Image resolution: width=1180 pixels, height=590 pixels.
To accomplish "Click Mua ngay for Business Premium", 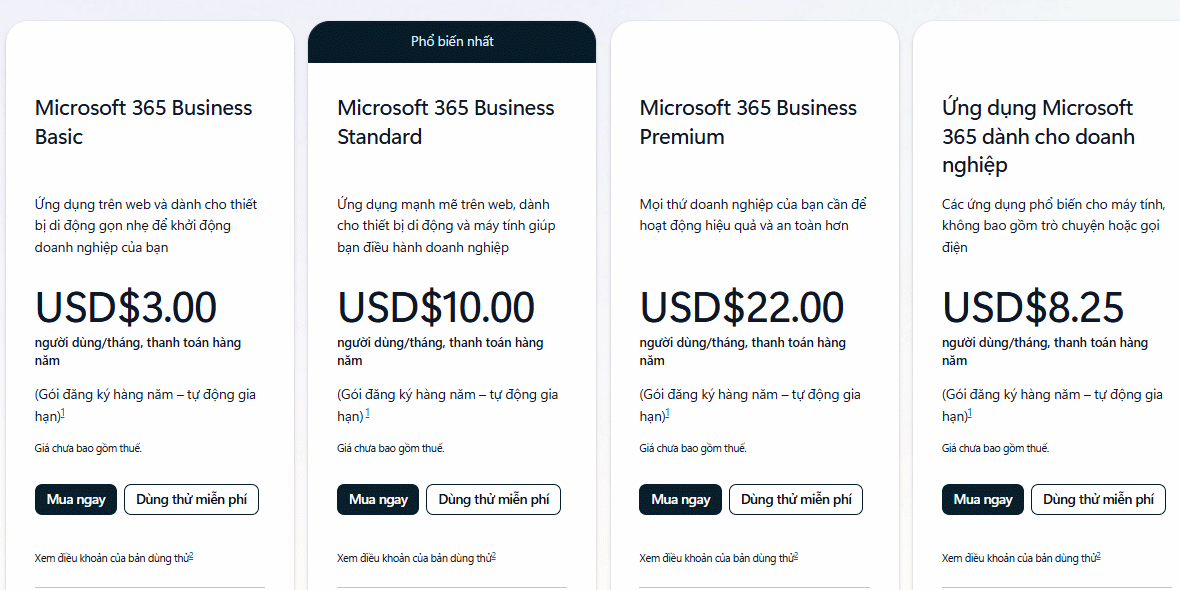I will point(680,499).
